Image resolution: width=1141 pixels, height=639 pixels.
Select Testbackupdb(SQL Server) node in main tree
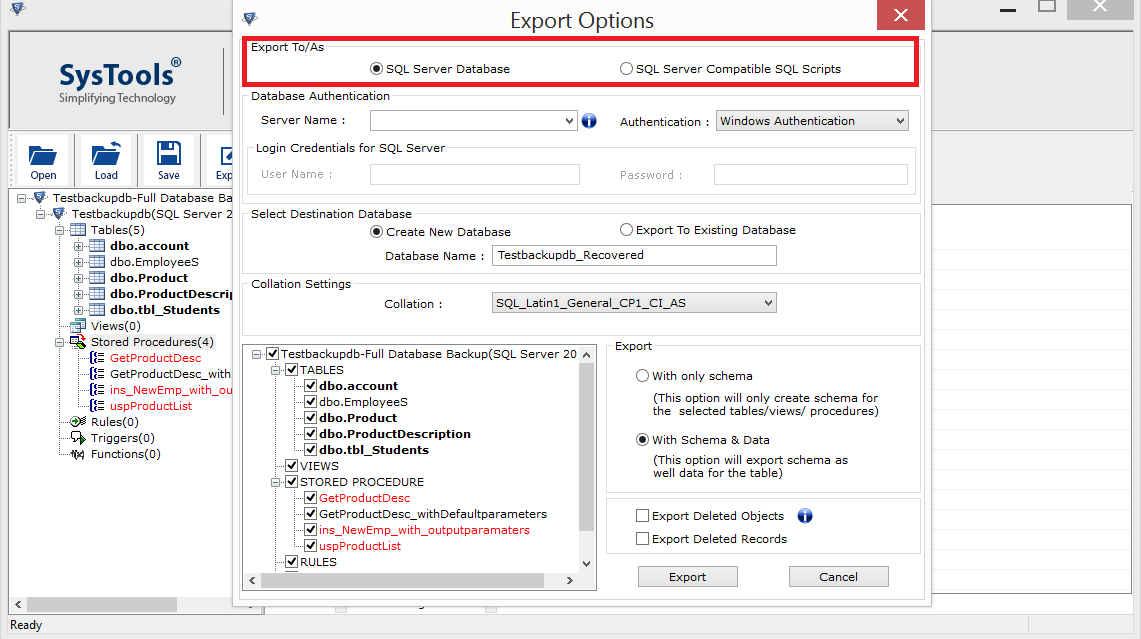152,214
